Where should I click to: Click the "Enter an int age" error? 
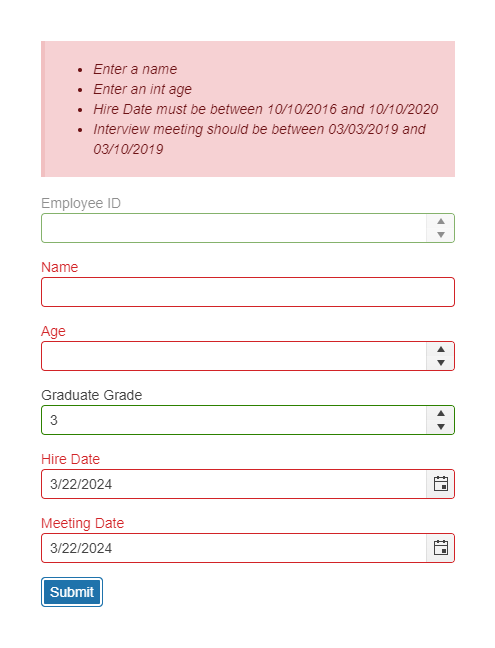143,89
